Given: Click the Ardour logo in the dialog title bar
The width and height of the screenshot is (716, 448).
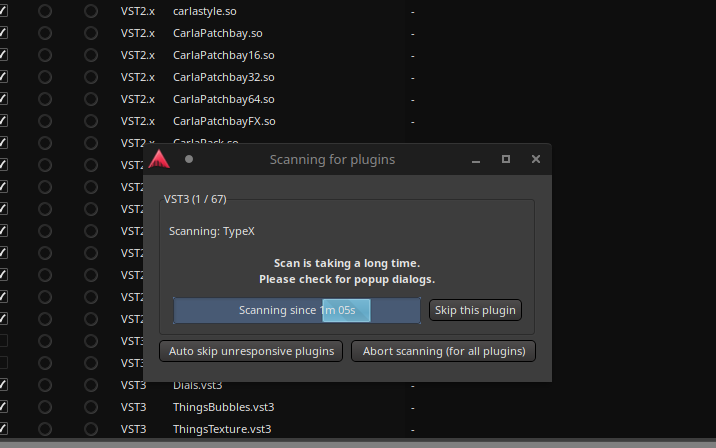Looking at the screenshot, I should point(158,159).
